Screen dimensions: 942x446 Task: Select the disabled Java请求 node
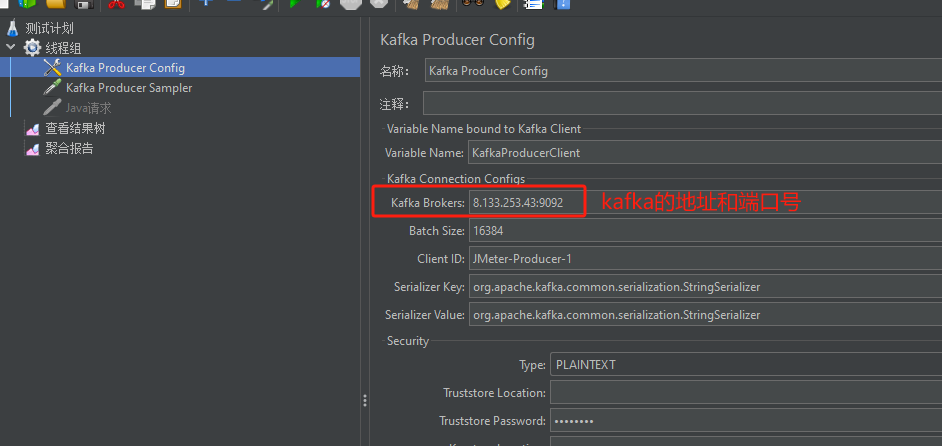[x=89, y=108]
